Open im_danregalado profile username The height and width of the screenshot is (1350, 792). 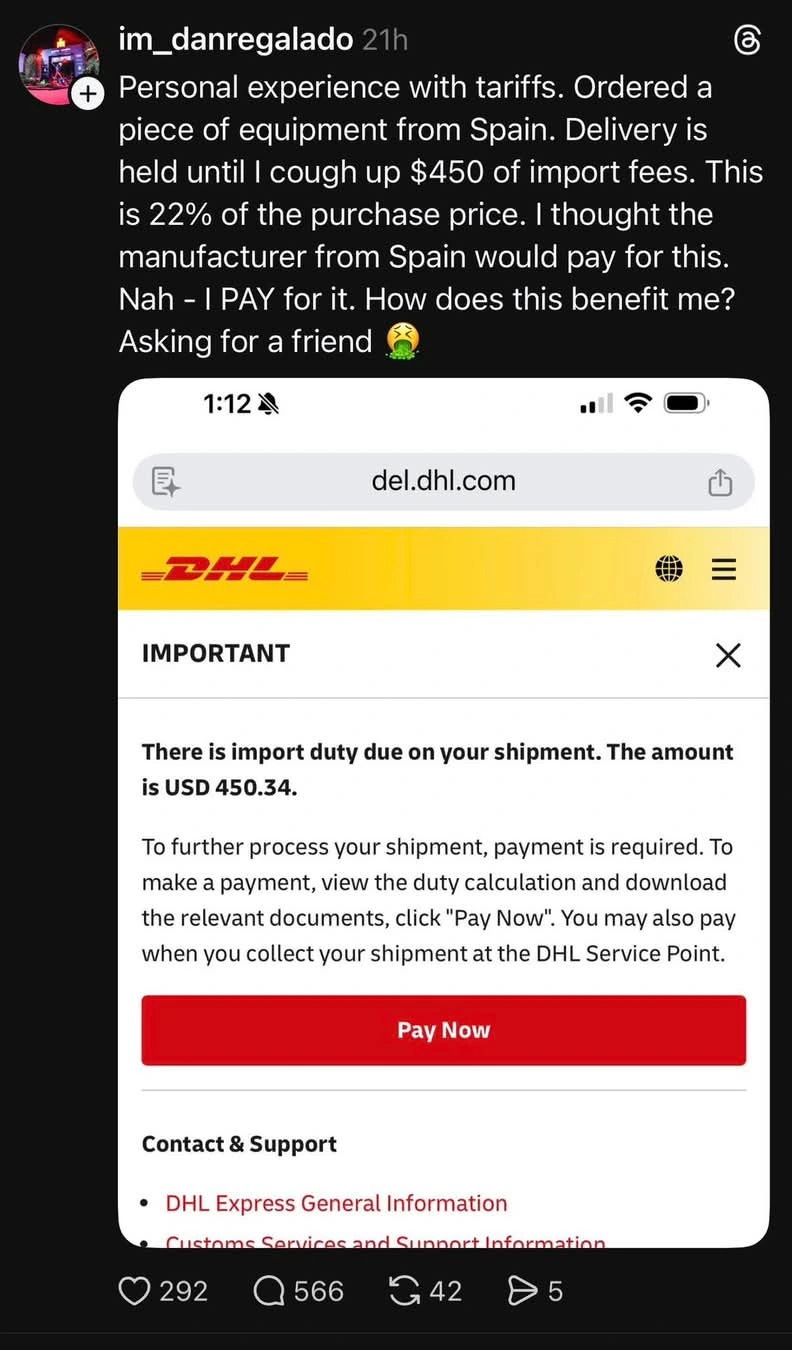235,39
